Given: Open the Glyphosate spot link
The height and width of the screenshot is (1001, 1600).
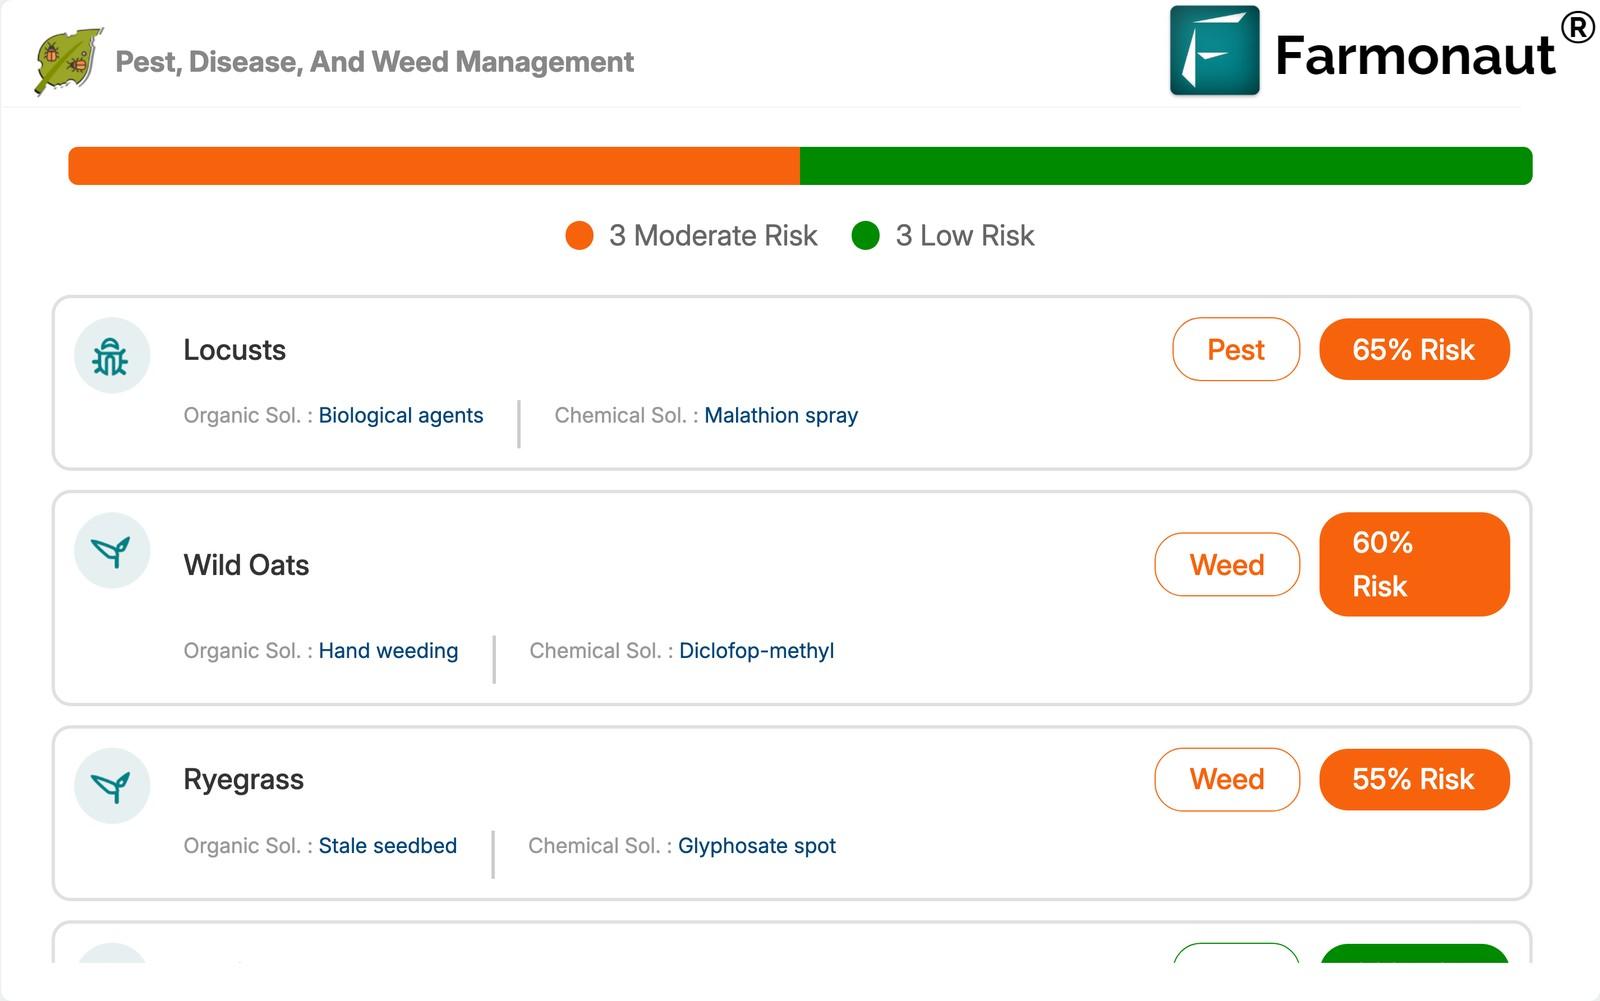Looking at the screenshot, I should click(757, 846).
